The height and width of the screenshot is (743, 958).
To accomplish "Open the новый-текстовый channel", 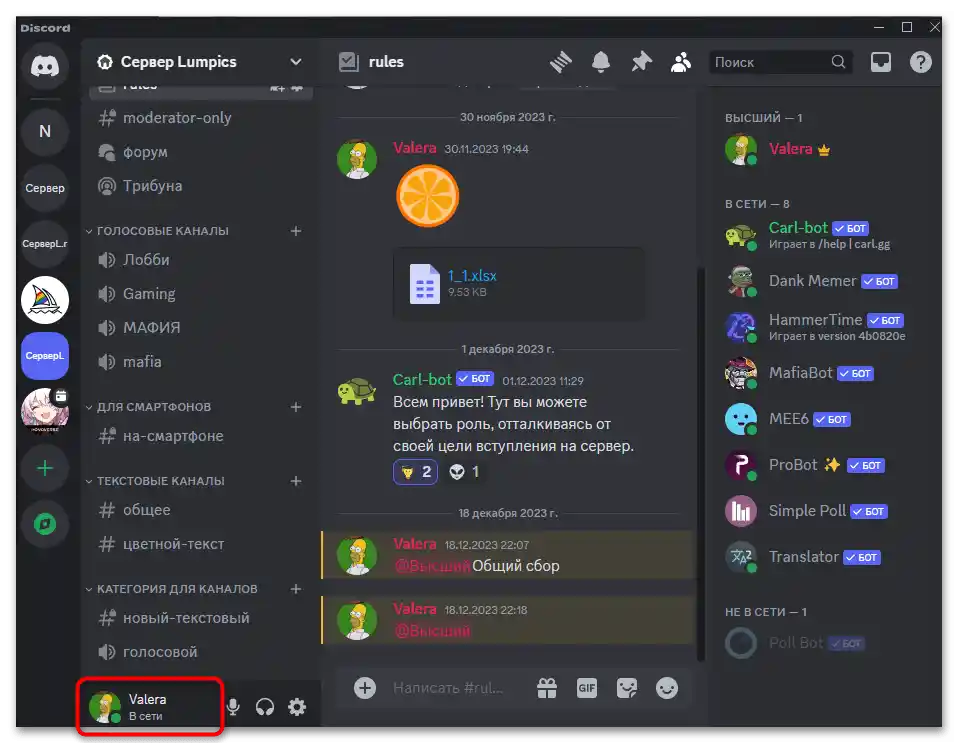I will pyautogui.click(x=201, y=618).
